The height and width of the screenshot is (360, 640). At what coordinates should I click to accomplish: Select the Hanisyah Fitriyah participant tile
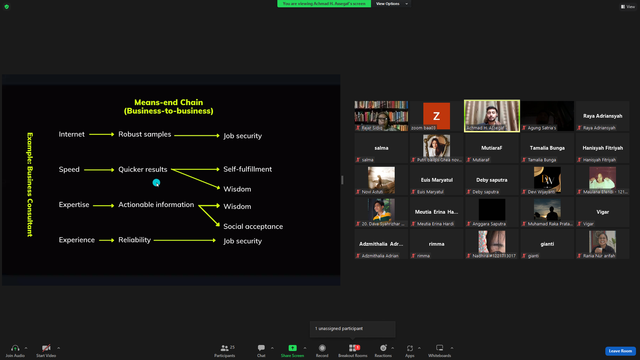click(602, 148)
